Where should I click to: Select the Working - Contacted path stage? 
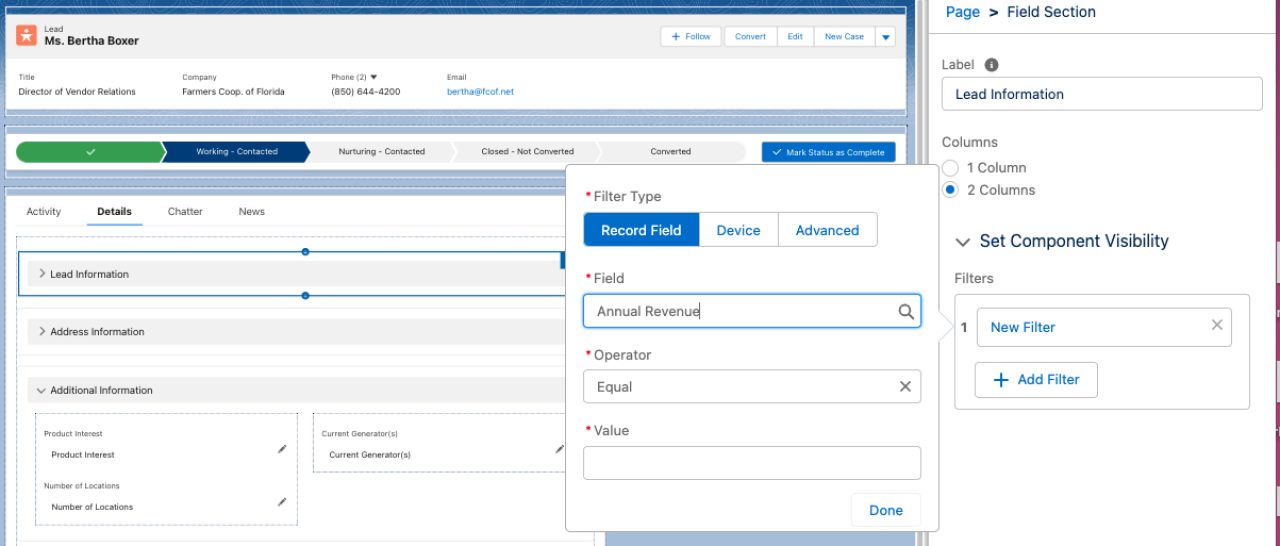click(237, 152)
